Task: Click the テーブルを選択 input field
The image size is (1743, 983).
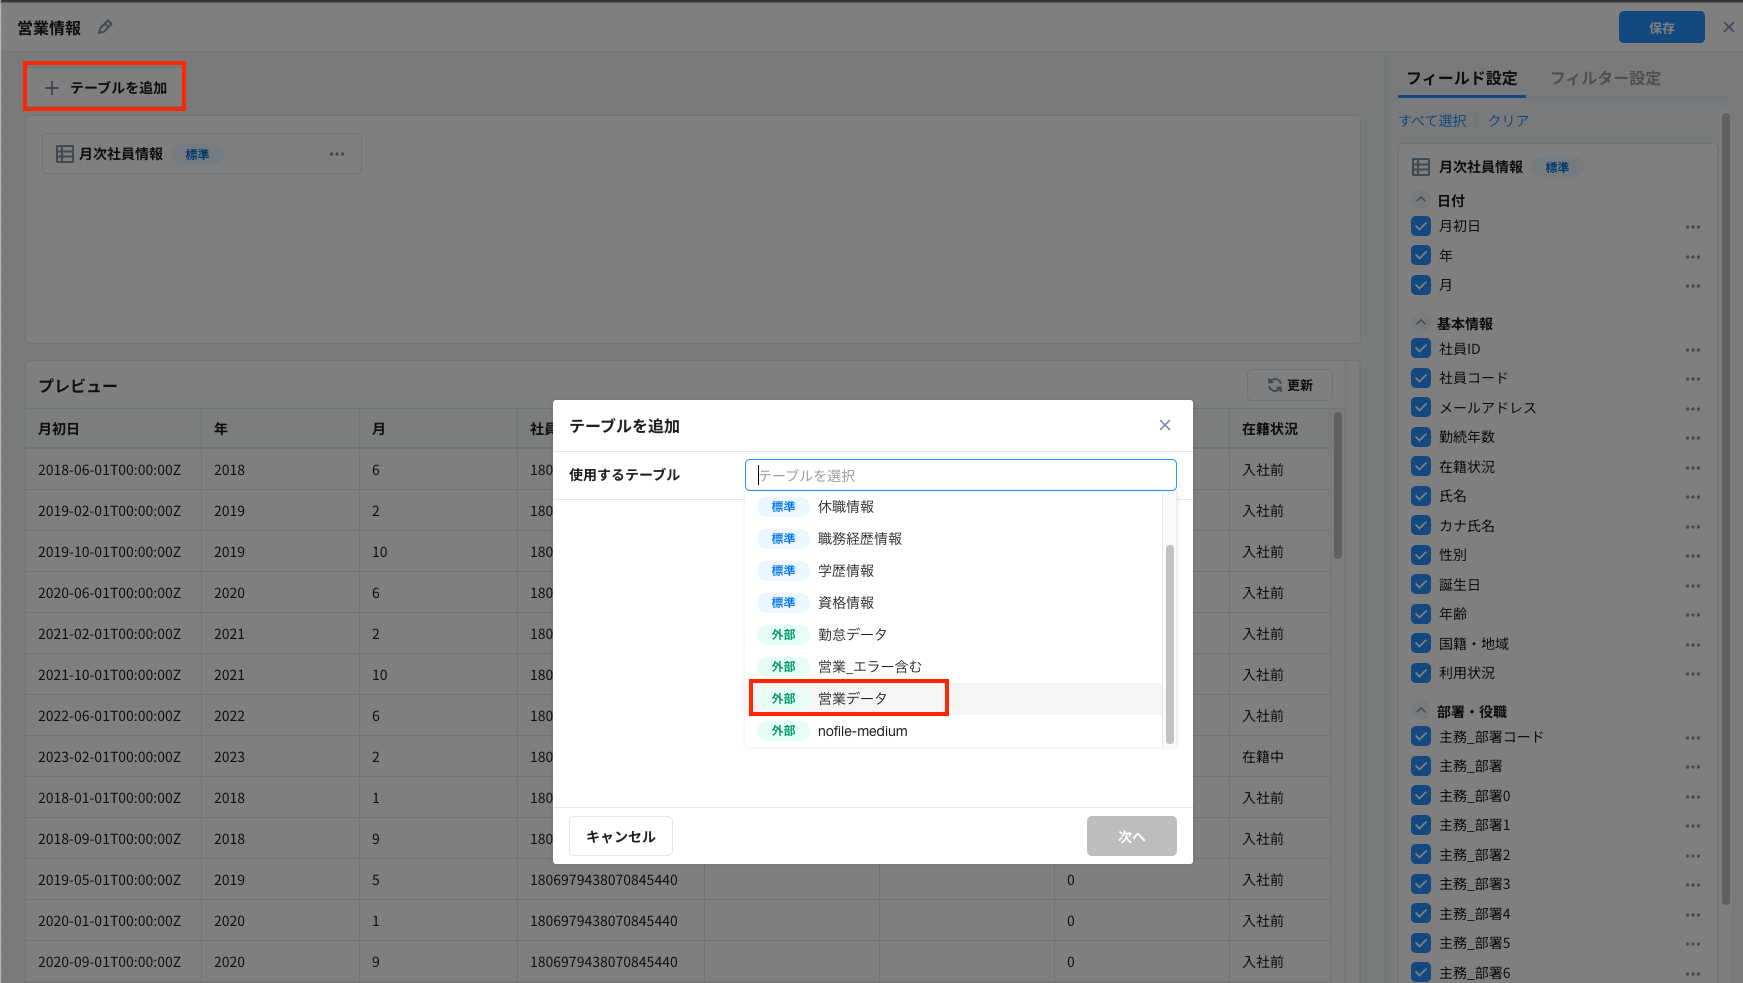Action: [x=960, y=475]
